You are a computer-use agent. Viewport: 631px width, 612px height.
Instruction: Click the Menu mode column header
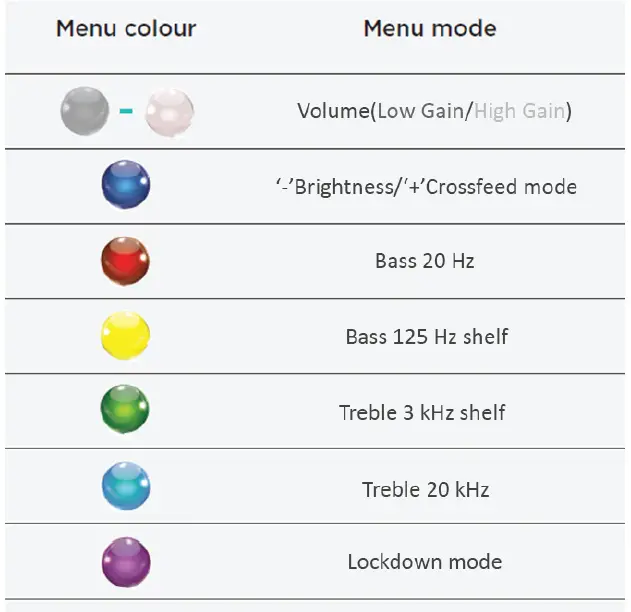pos(429,28)
